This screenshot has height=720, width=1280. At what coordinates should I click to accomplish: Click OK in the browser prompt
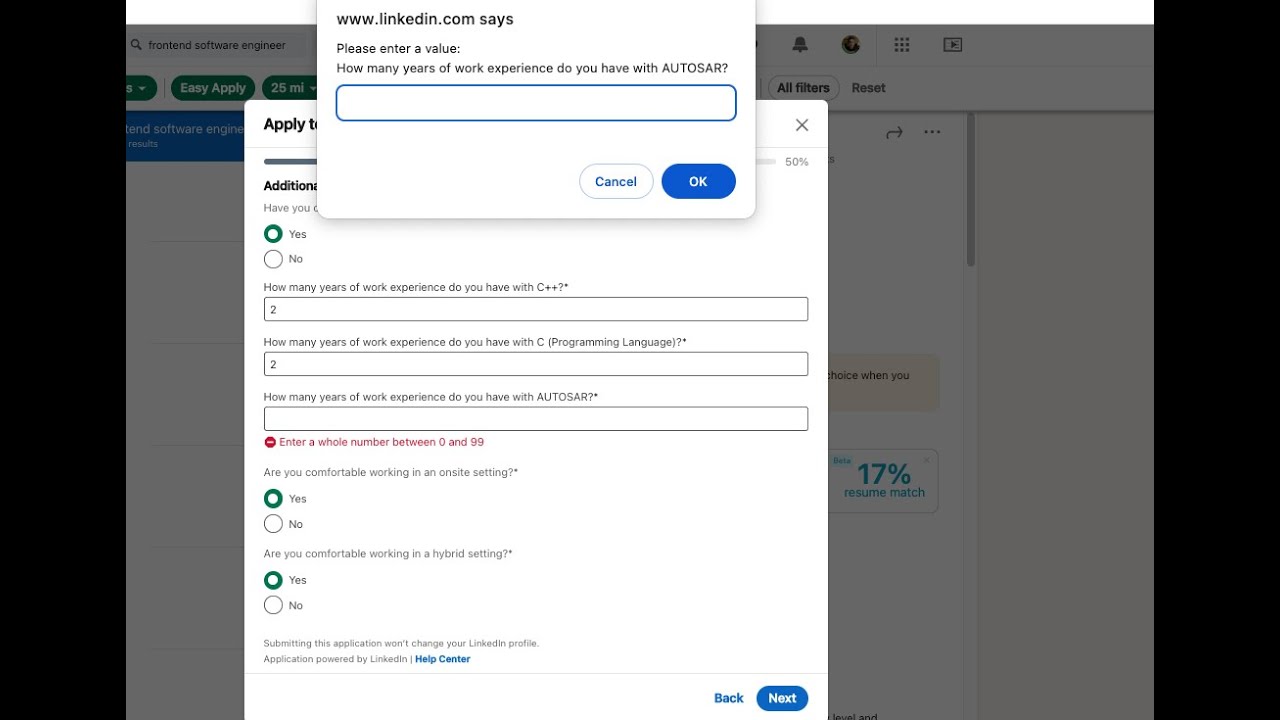(x=698, y=181)
